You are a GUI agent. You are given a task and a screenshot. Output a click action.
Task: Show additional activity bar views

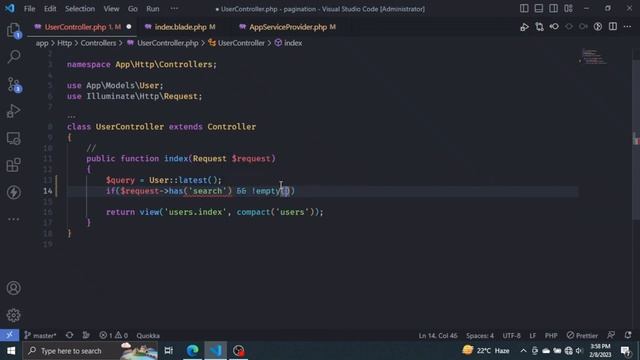click(13, 219)
